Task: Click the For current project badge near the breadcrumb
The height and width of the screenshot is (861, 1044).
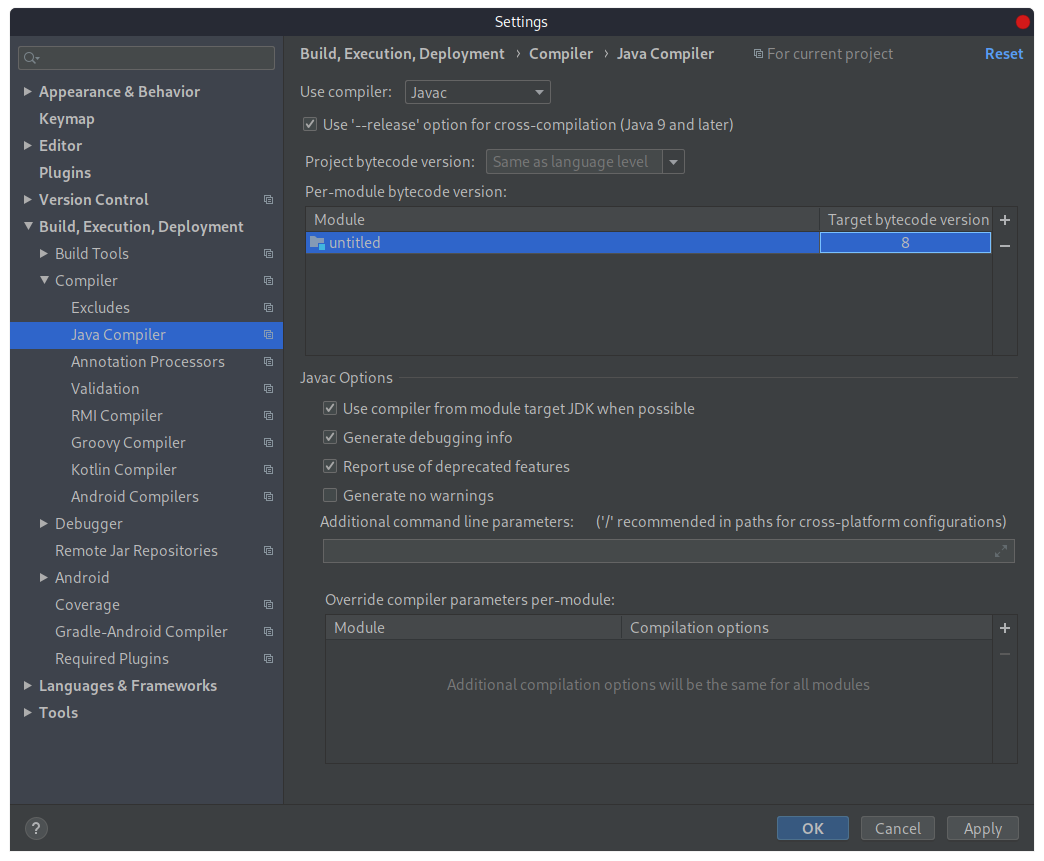Action: [x=823, y=53]
